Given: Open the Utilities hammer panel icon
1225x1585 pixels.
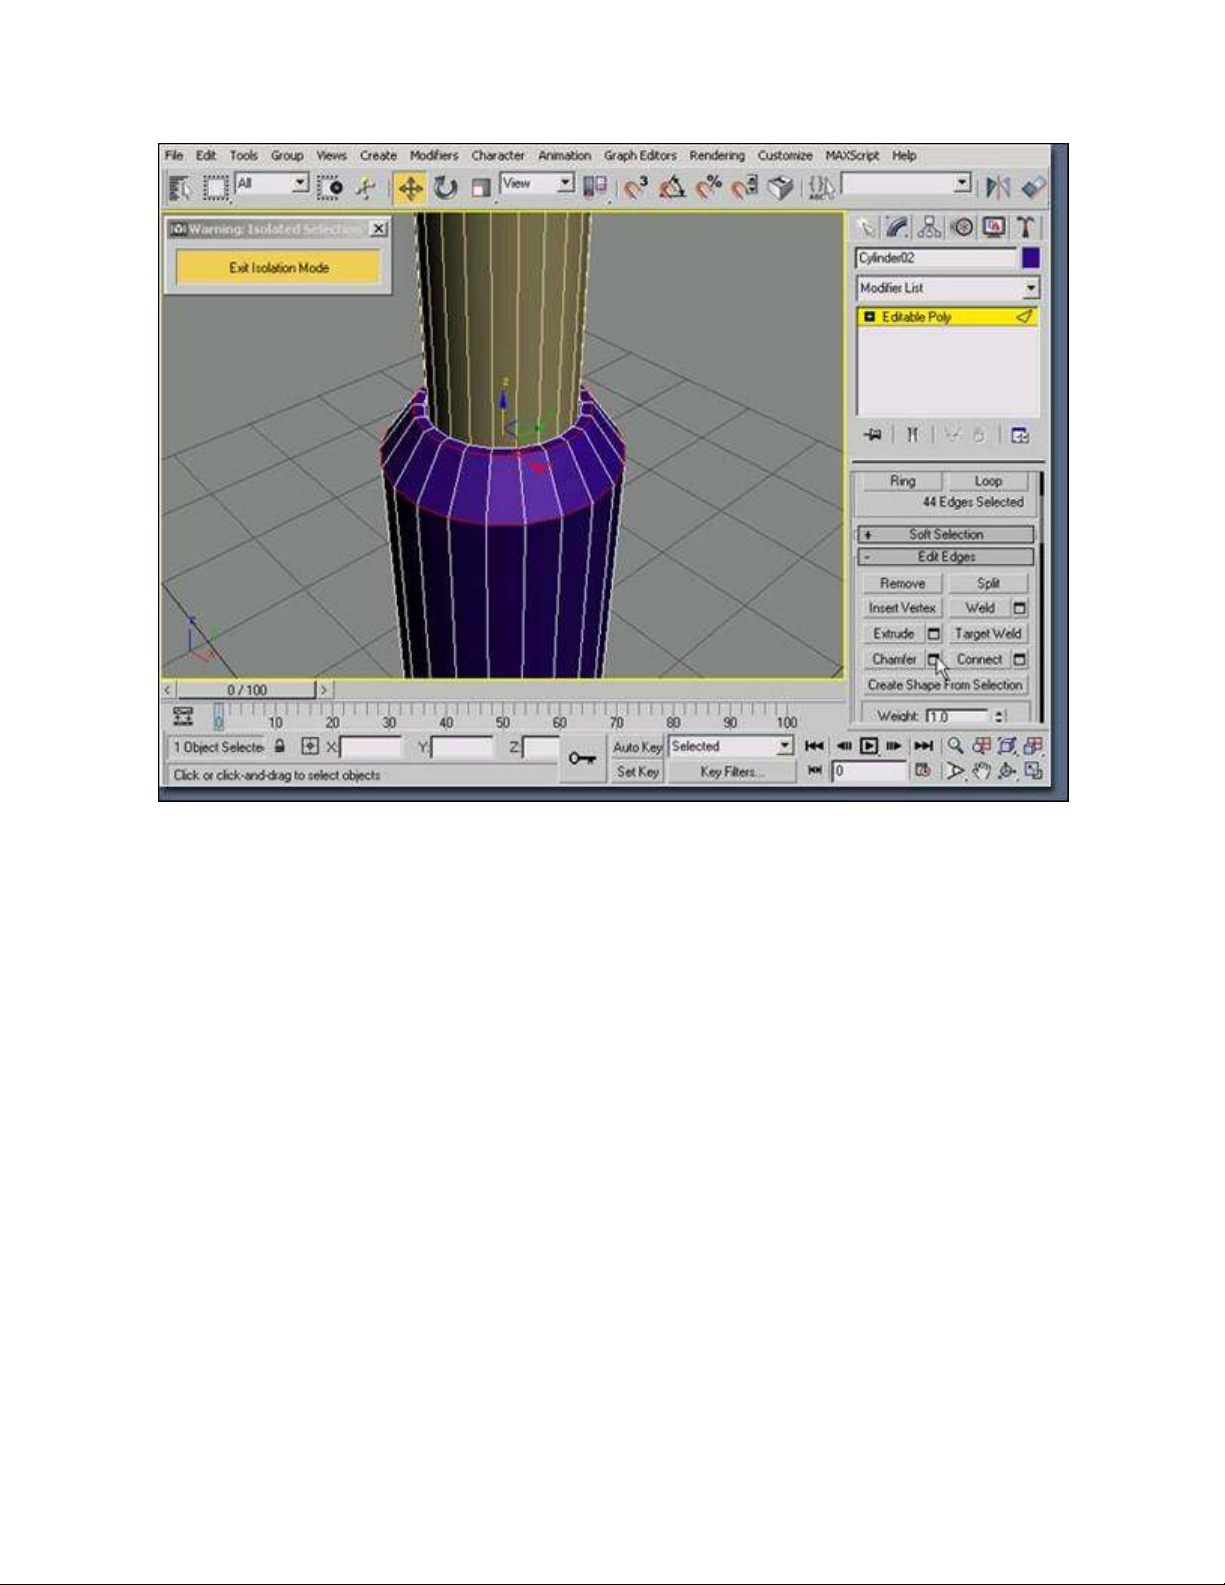Looking at the screenshot, I should pos(1026,228).
